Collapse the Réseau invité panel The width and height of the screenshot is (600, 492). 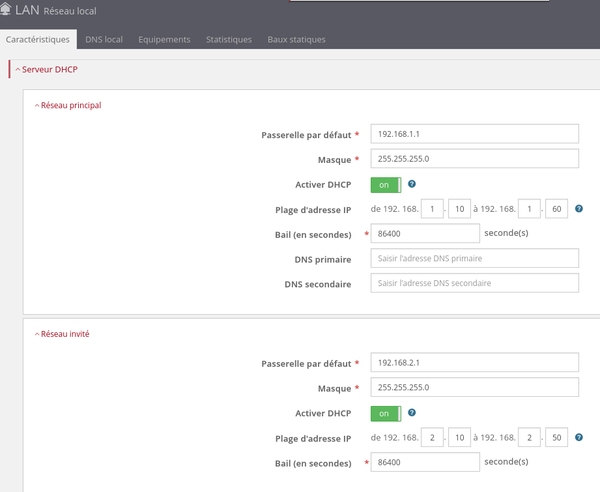[64, 333]
